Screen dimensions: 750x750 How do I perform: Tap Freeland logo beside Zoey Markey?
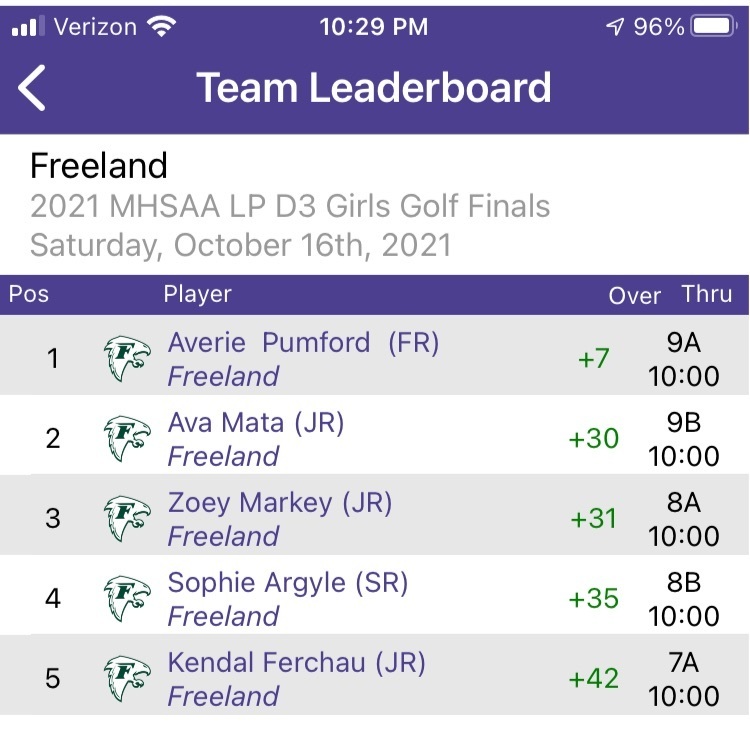127,518
